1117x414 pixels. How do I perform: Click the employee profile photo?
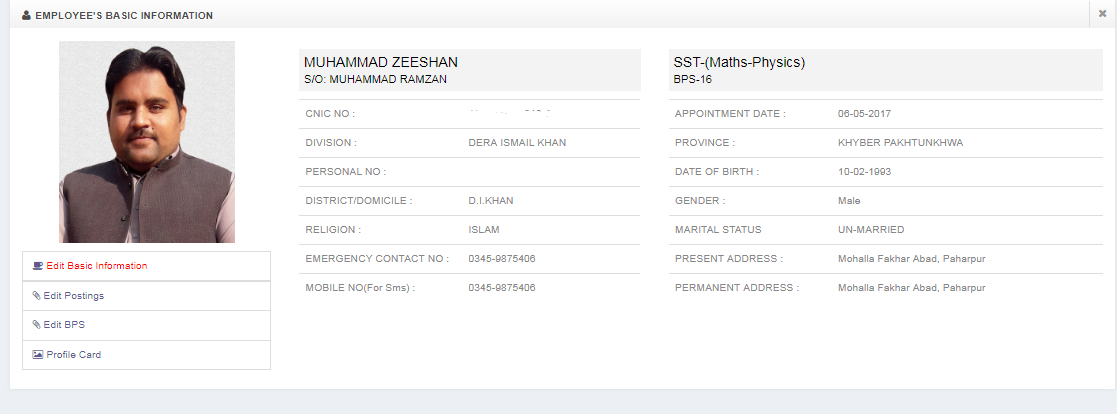pos(147,142)
